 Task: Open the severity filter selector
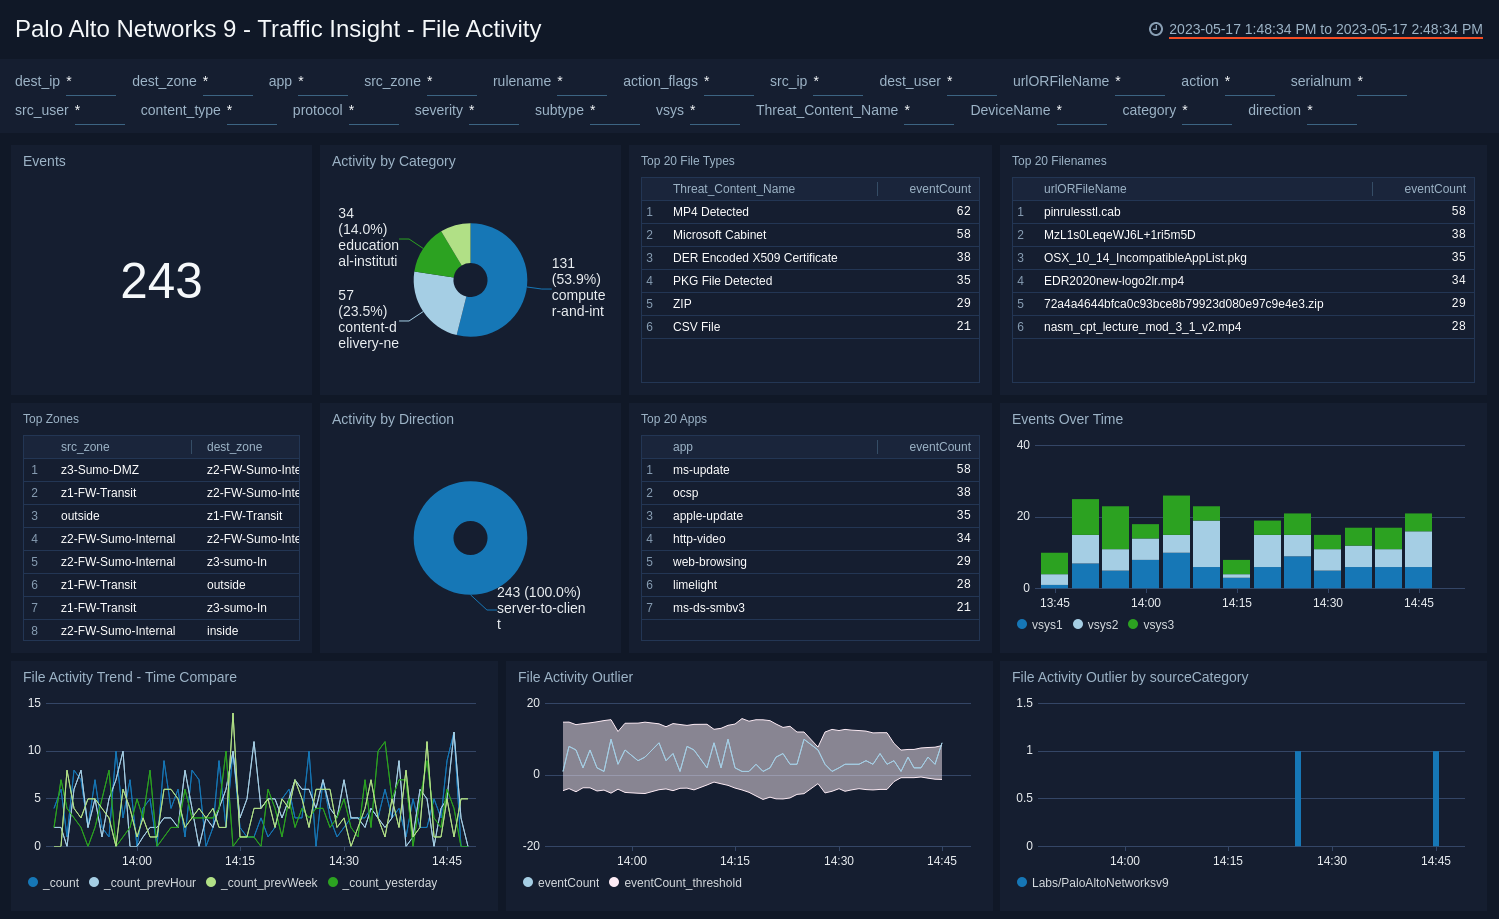coord(493,111)
